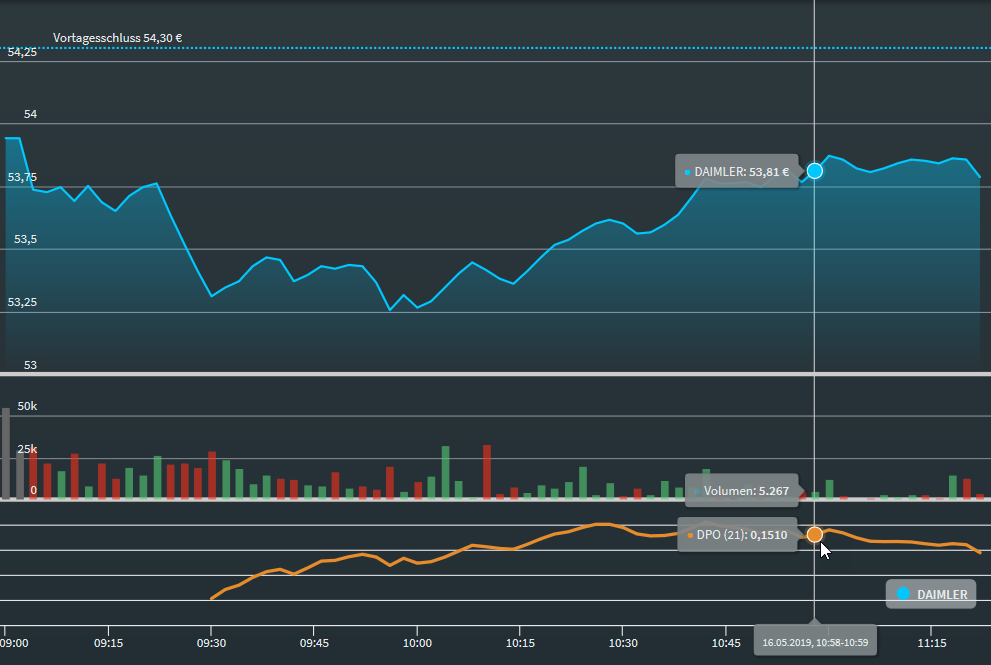Select the 11:15 time axis label
The image size is (991, 665).
point(932,643)
